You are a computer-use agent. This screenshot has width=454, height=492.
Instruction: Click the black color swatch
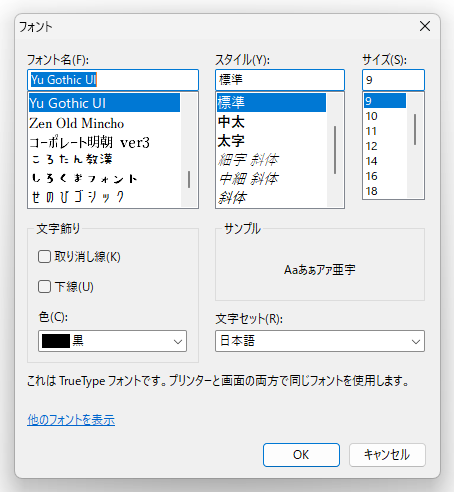56,341
